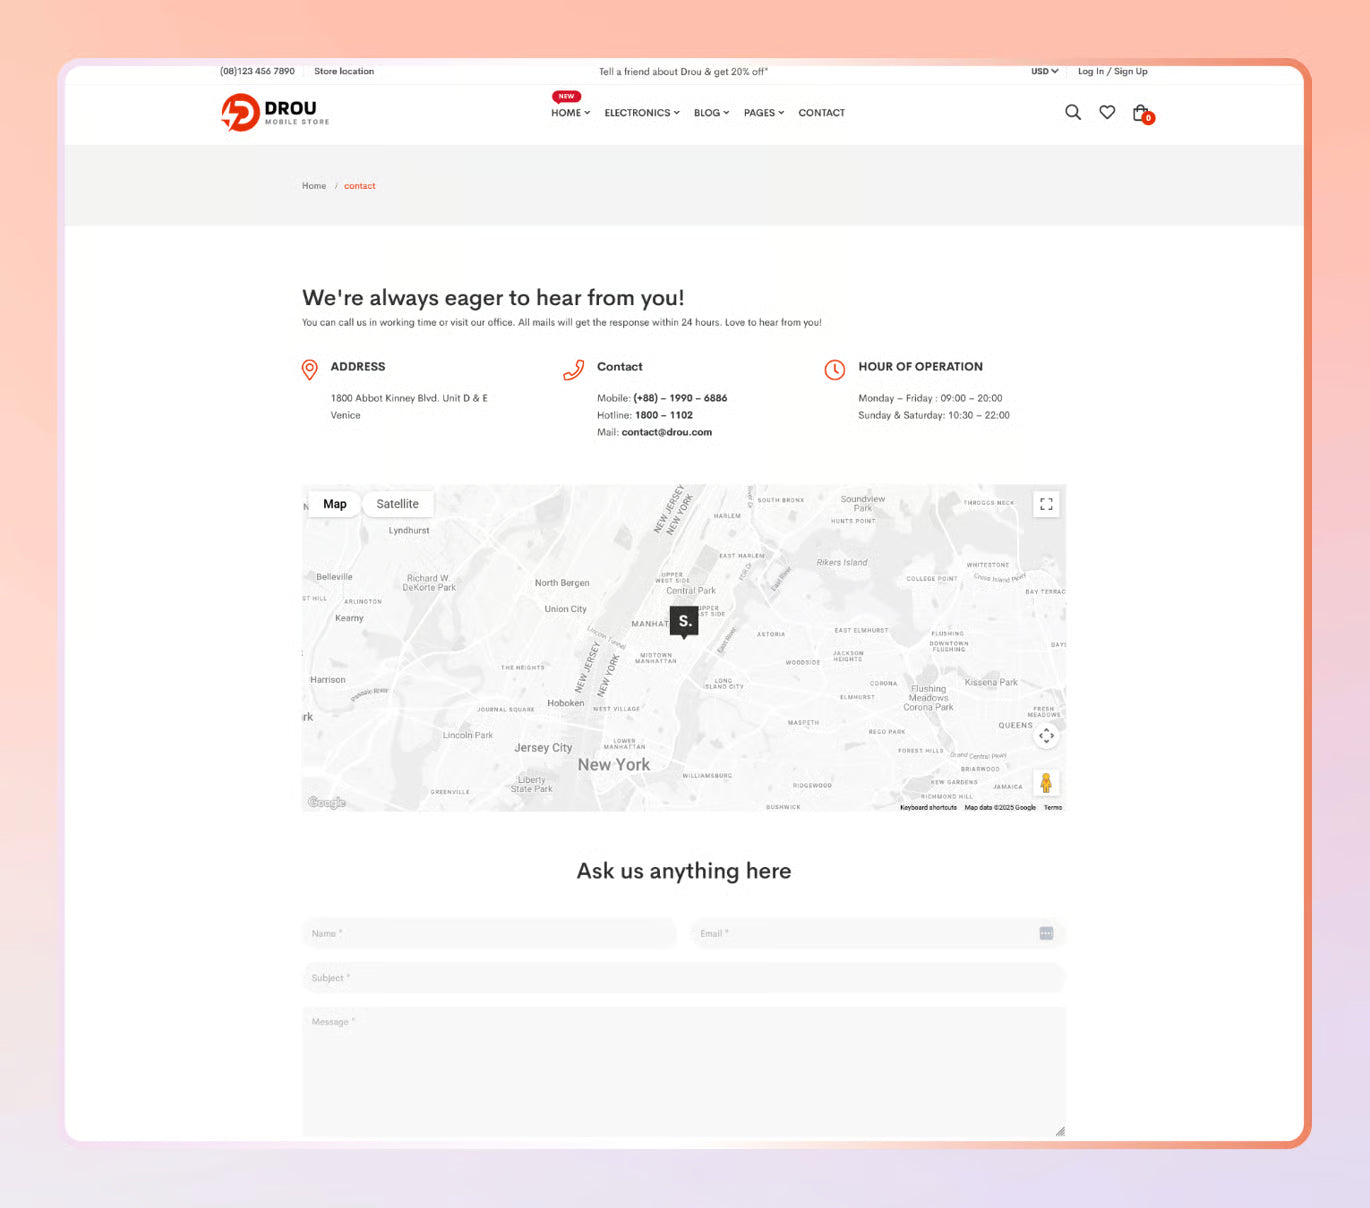Image resolution: width=1370 pixels, height=1208 pixels.
Task: Click the location pin icon beside Address
Action: pyautogui.click(x=309, y=369)
